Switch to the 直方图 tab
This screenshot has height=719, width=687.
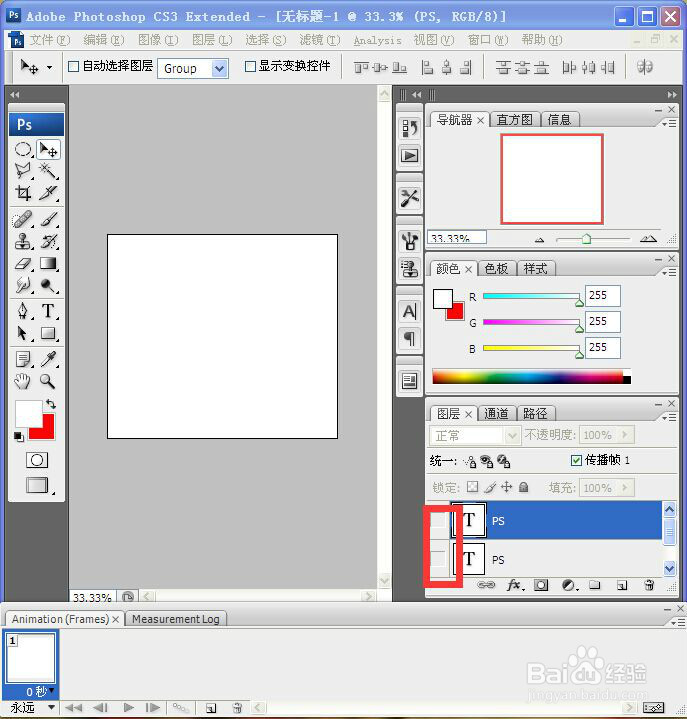pyautogui.click(x=515, y=120)
